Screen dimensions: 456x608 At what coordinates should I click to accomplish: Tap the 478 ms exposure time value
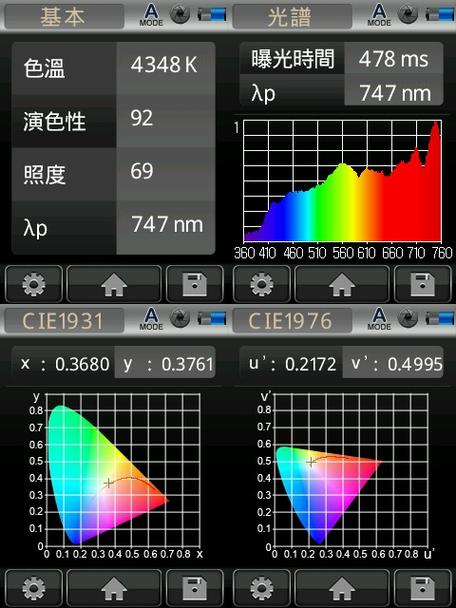click(x=394, y=59)
